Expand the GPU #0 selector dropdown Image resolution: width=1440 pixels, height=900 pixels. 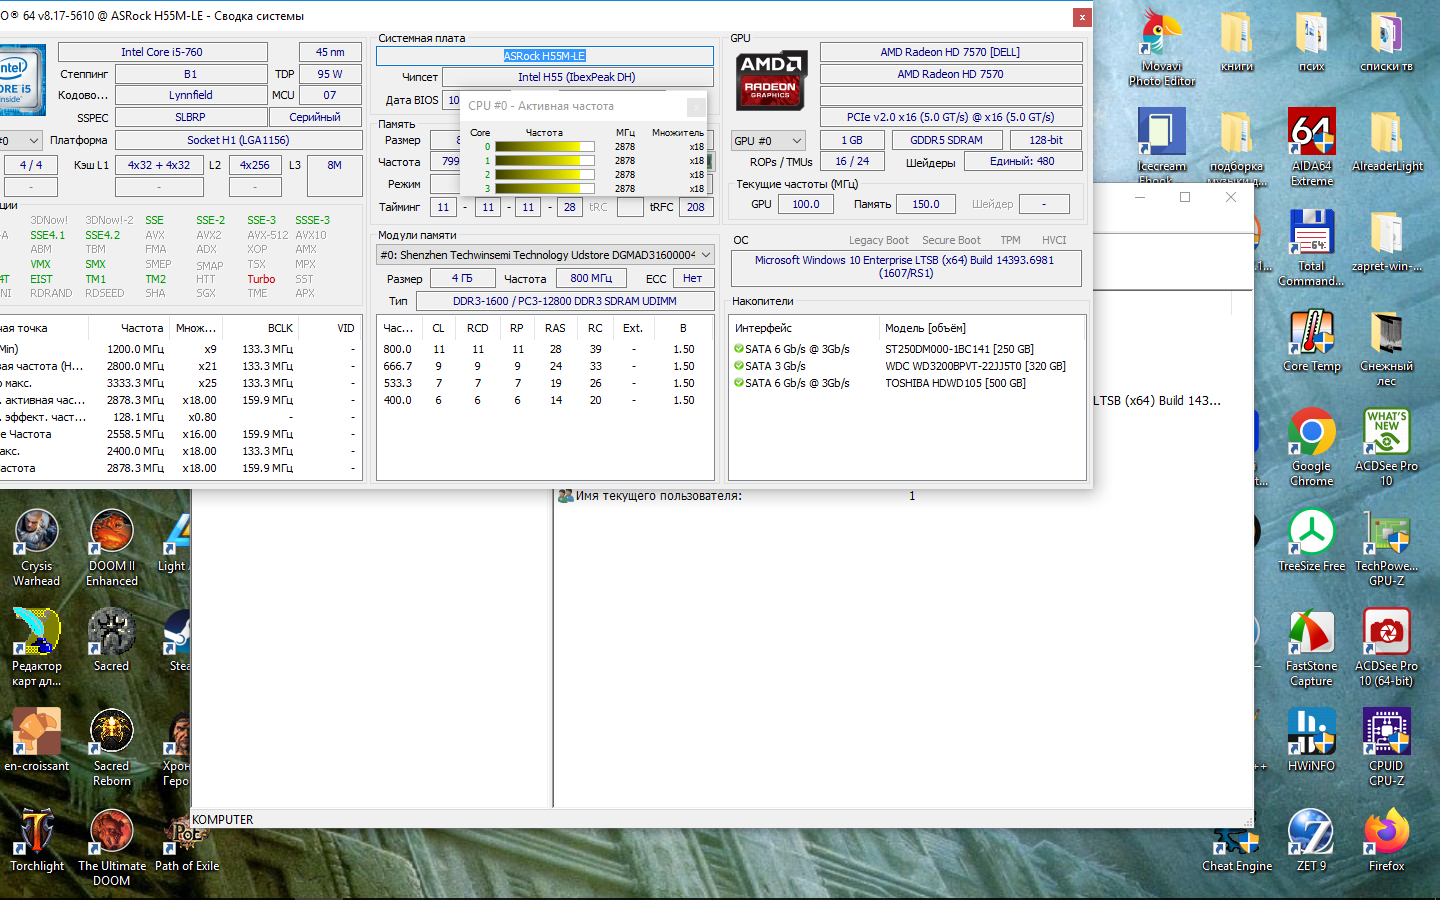(768, 141)
